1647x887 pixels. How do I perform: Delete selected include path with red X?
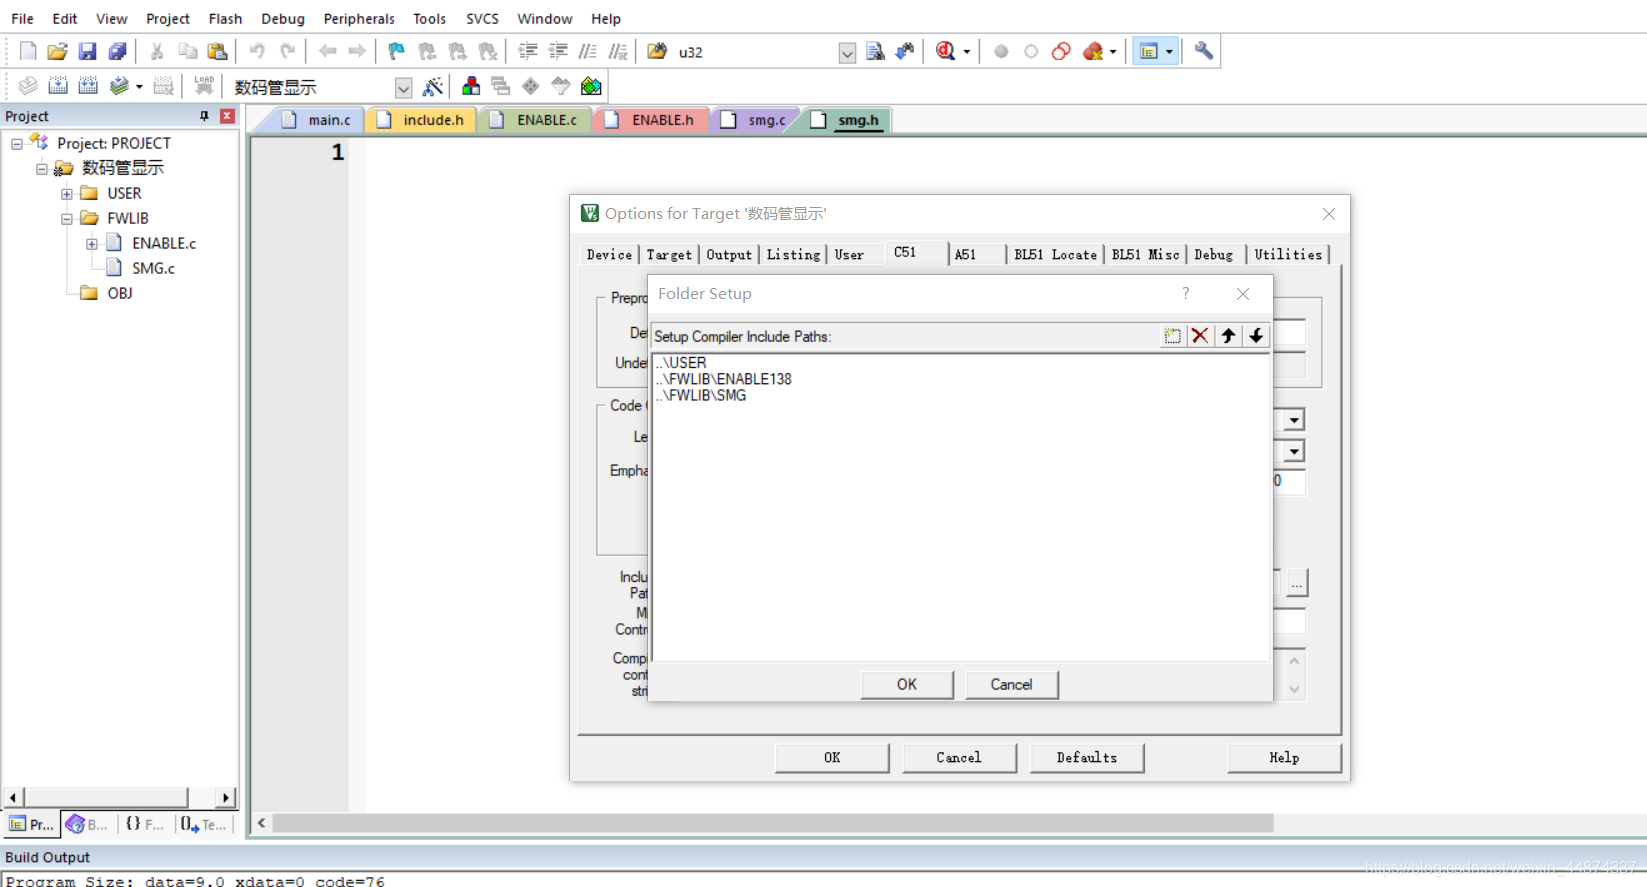1200,336
